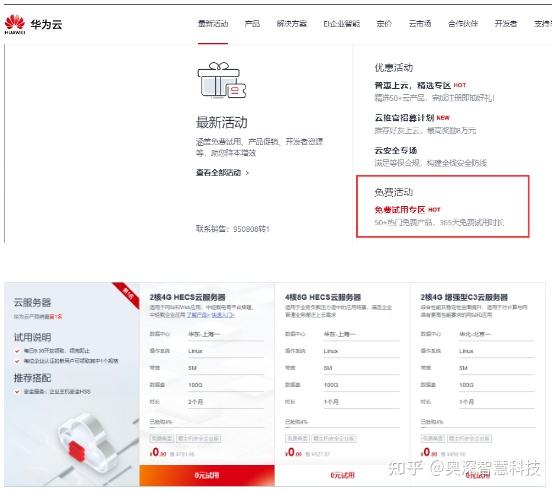Image resolution: width=555 pixels, height=492 pixels.
Task: Open Linux OS field in 2核4G HECS card
Action: pos(225,351)
